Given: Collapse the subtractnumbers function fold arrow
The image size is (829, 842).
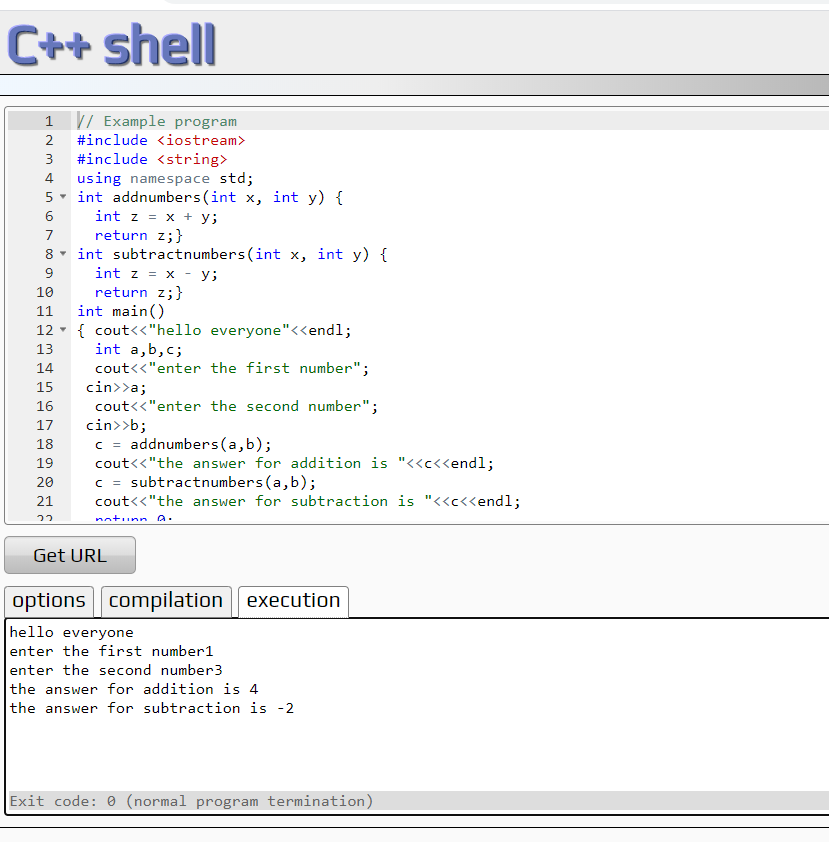Looking at the screenshot, I should [61, 254].
